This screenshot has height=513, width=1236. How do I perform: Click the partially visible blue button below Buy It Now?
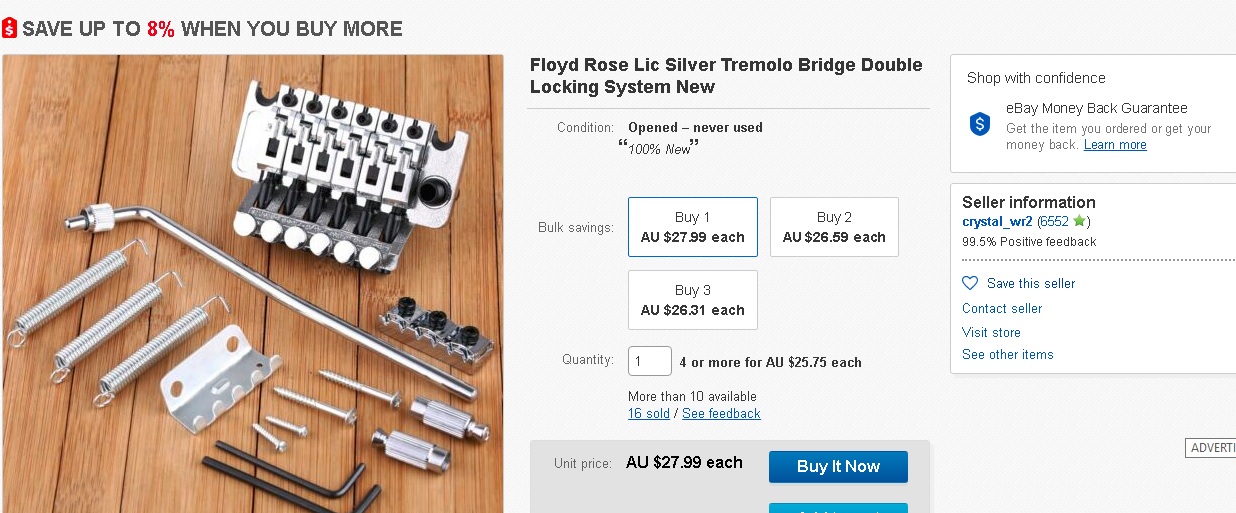pyautogui.click(x=838, y=507)
